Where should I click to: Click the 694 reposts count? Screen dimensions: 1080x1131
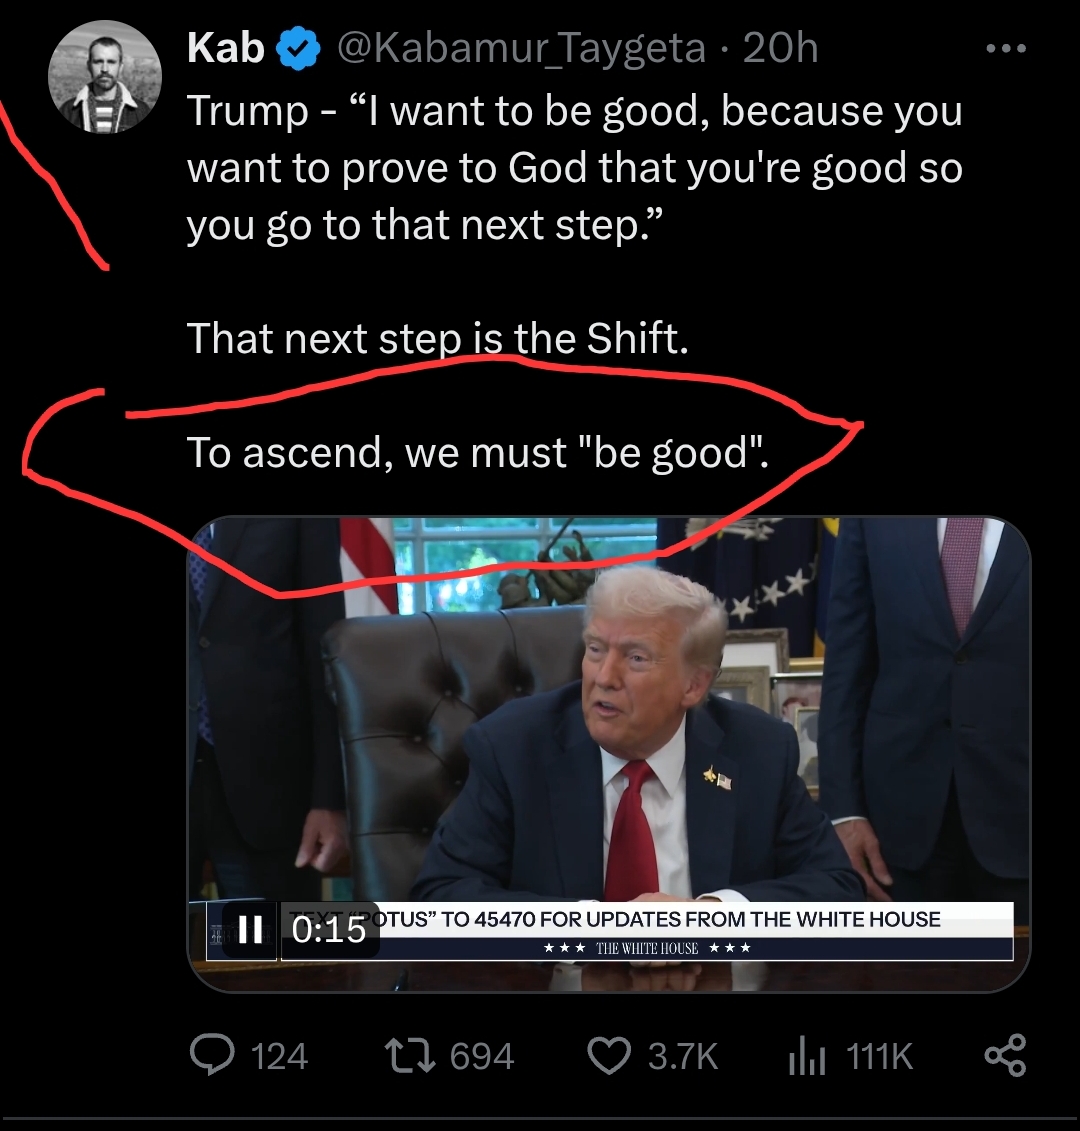[x=482, y=1057]
